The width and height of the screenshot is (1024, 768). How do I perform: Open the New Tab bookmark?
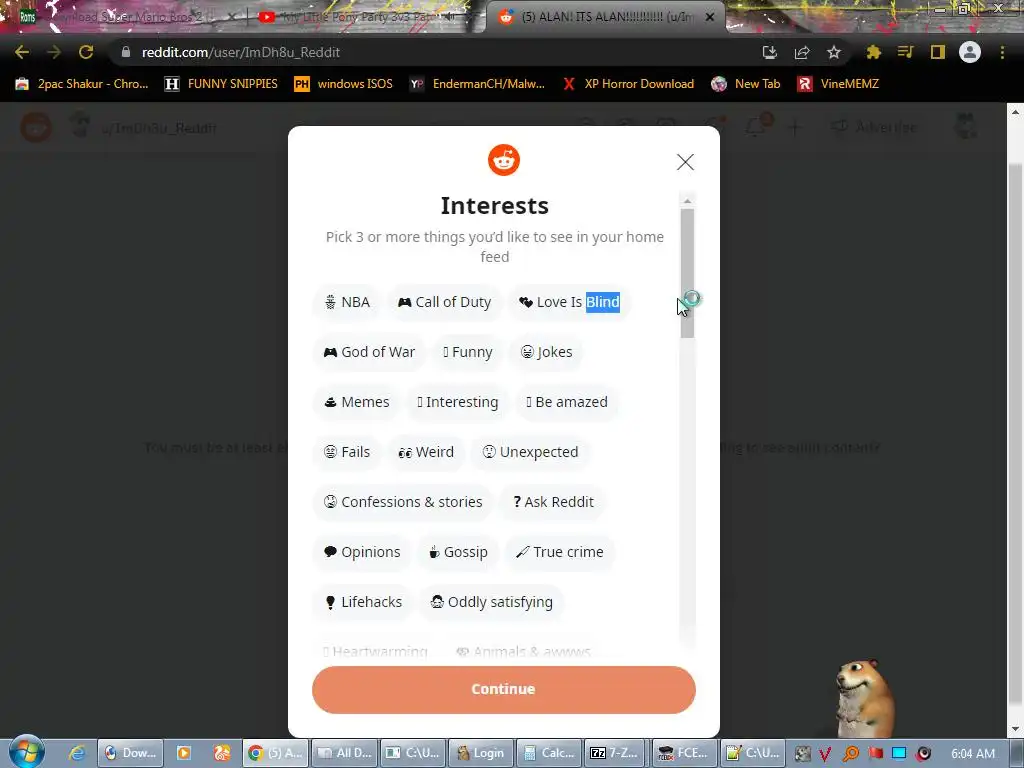746,84
